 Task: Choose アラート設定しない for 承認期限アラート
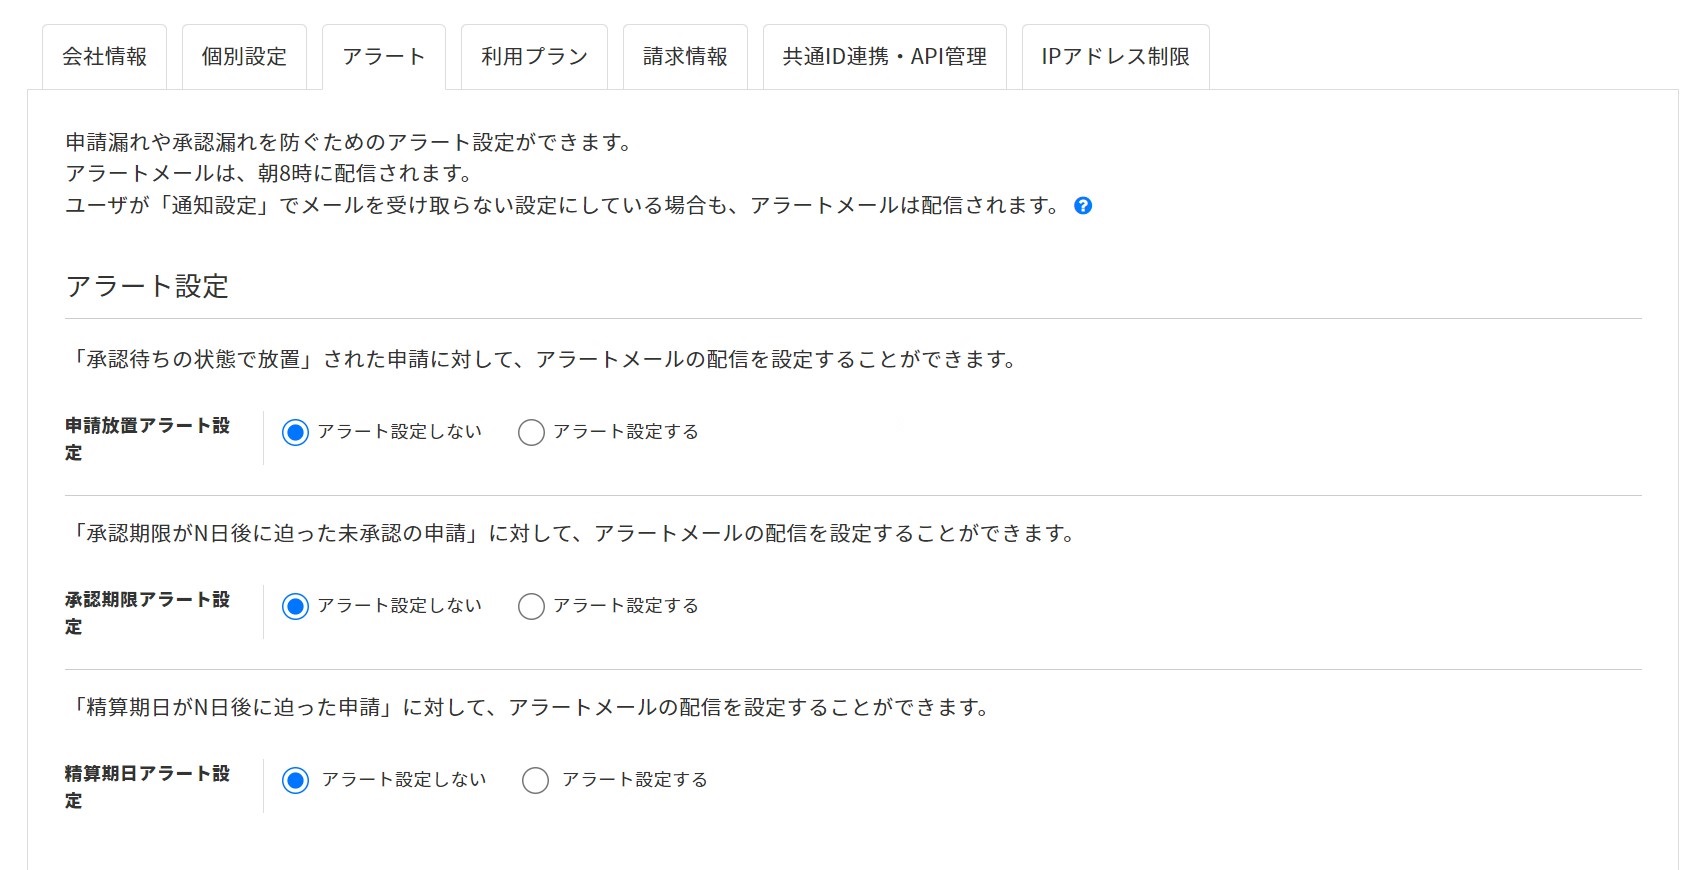pos(295,606)
